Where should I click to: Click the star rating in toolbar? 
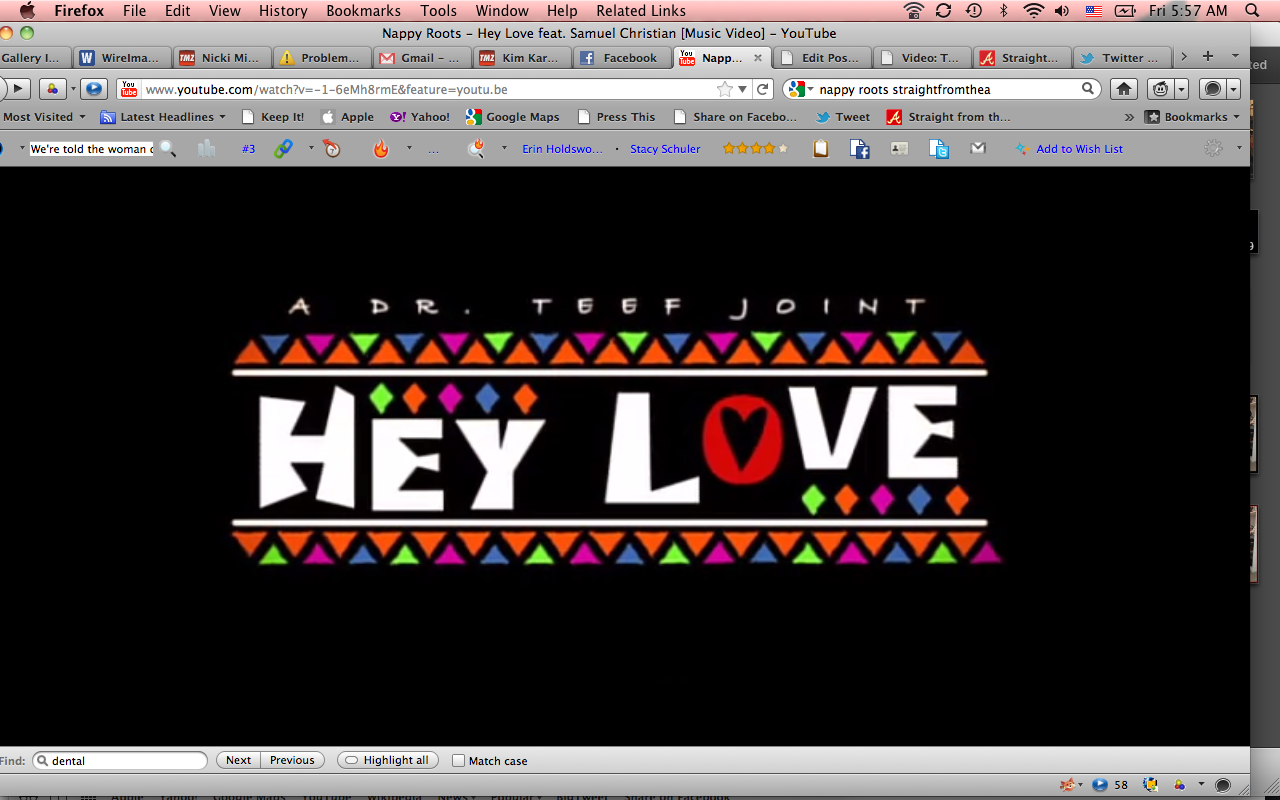pyautogui.click(x=755, y=149)
